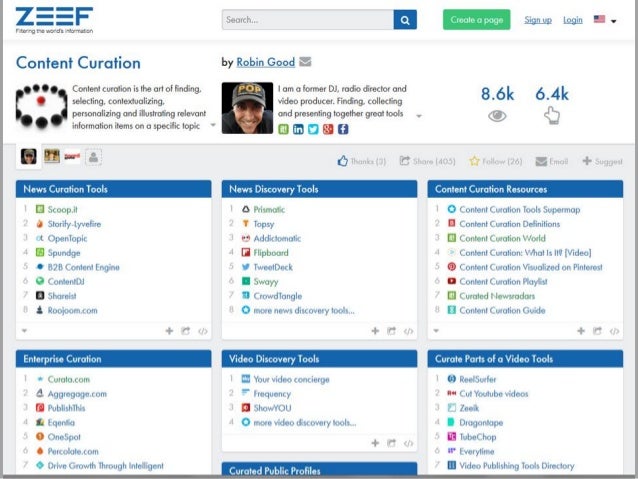
Task: Click the email envelope icon beside Robin Good
Action: point(305,62)
